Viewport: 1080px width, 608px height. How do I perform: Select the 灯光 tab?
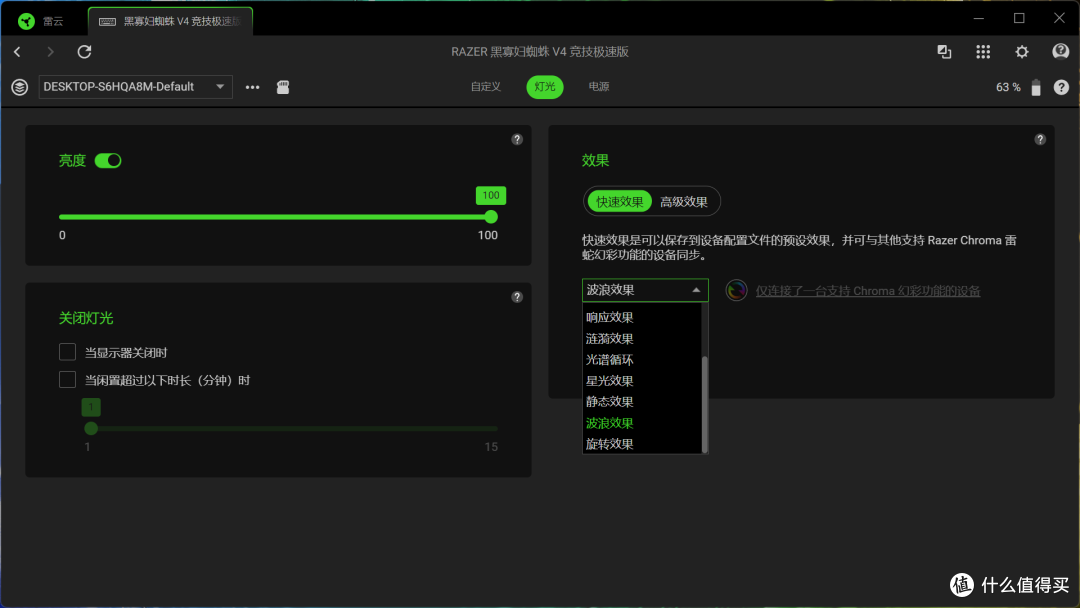(x=545, y=87)
